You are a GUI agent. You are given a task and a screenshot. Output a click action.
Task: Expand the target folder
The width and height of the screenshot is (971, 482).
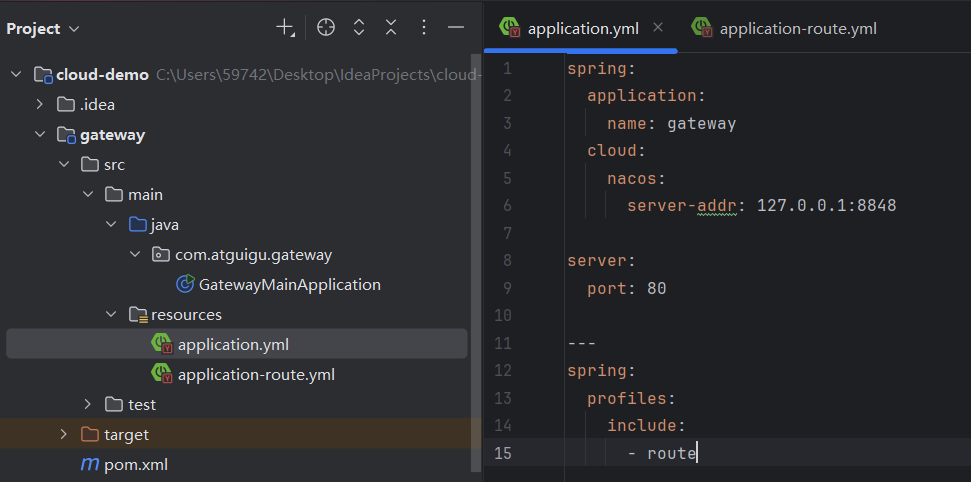point(64,434)
